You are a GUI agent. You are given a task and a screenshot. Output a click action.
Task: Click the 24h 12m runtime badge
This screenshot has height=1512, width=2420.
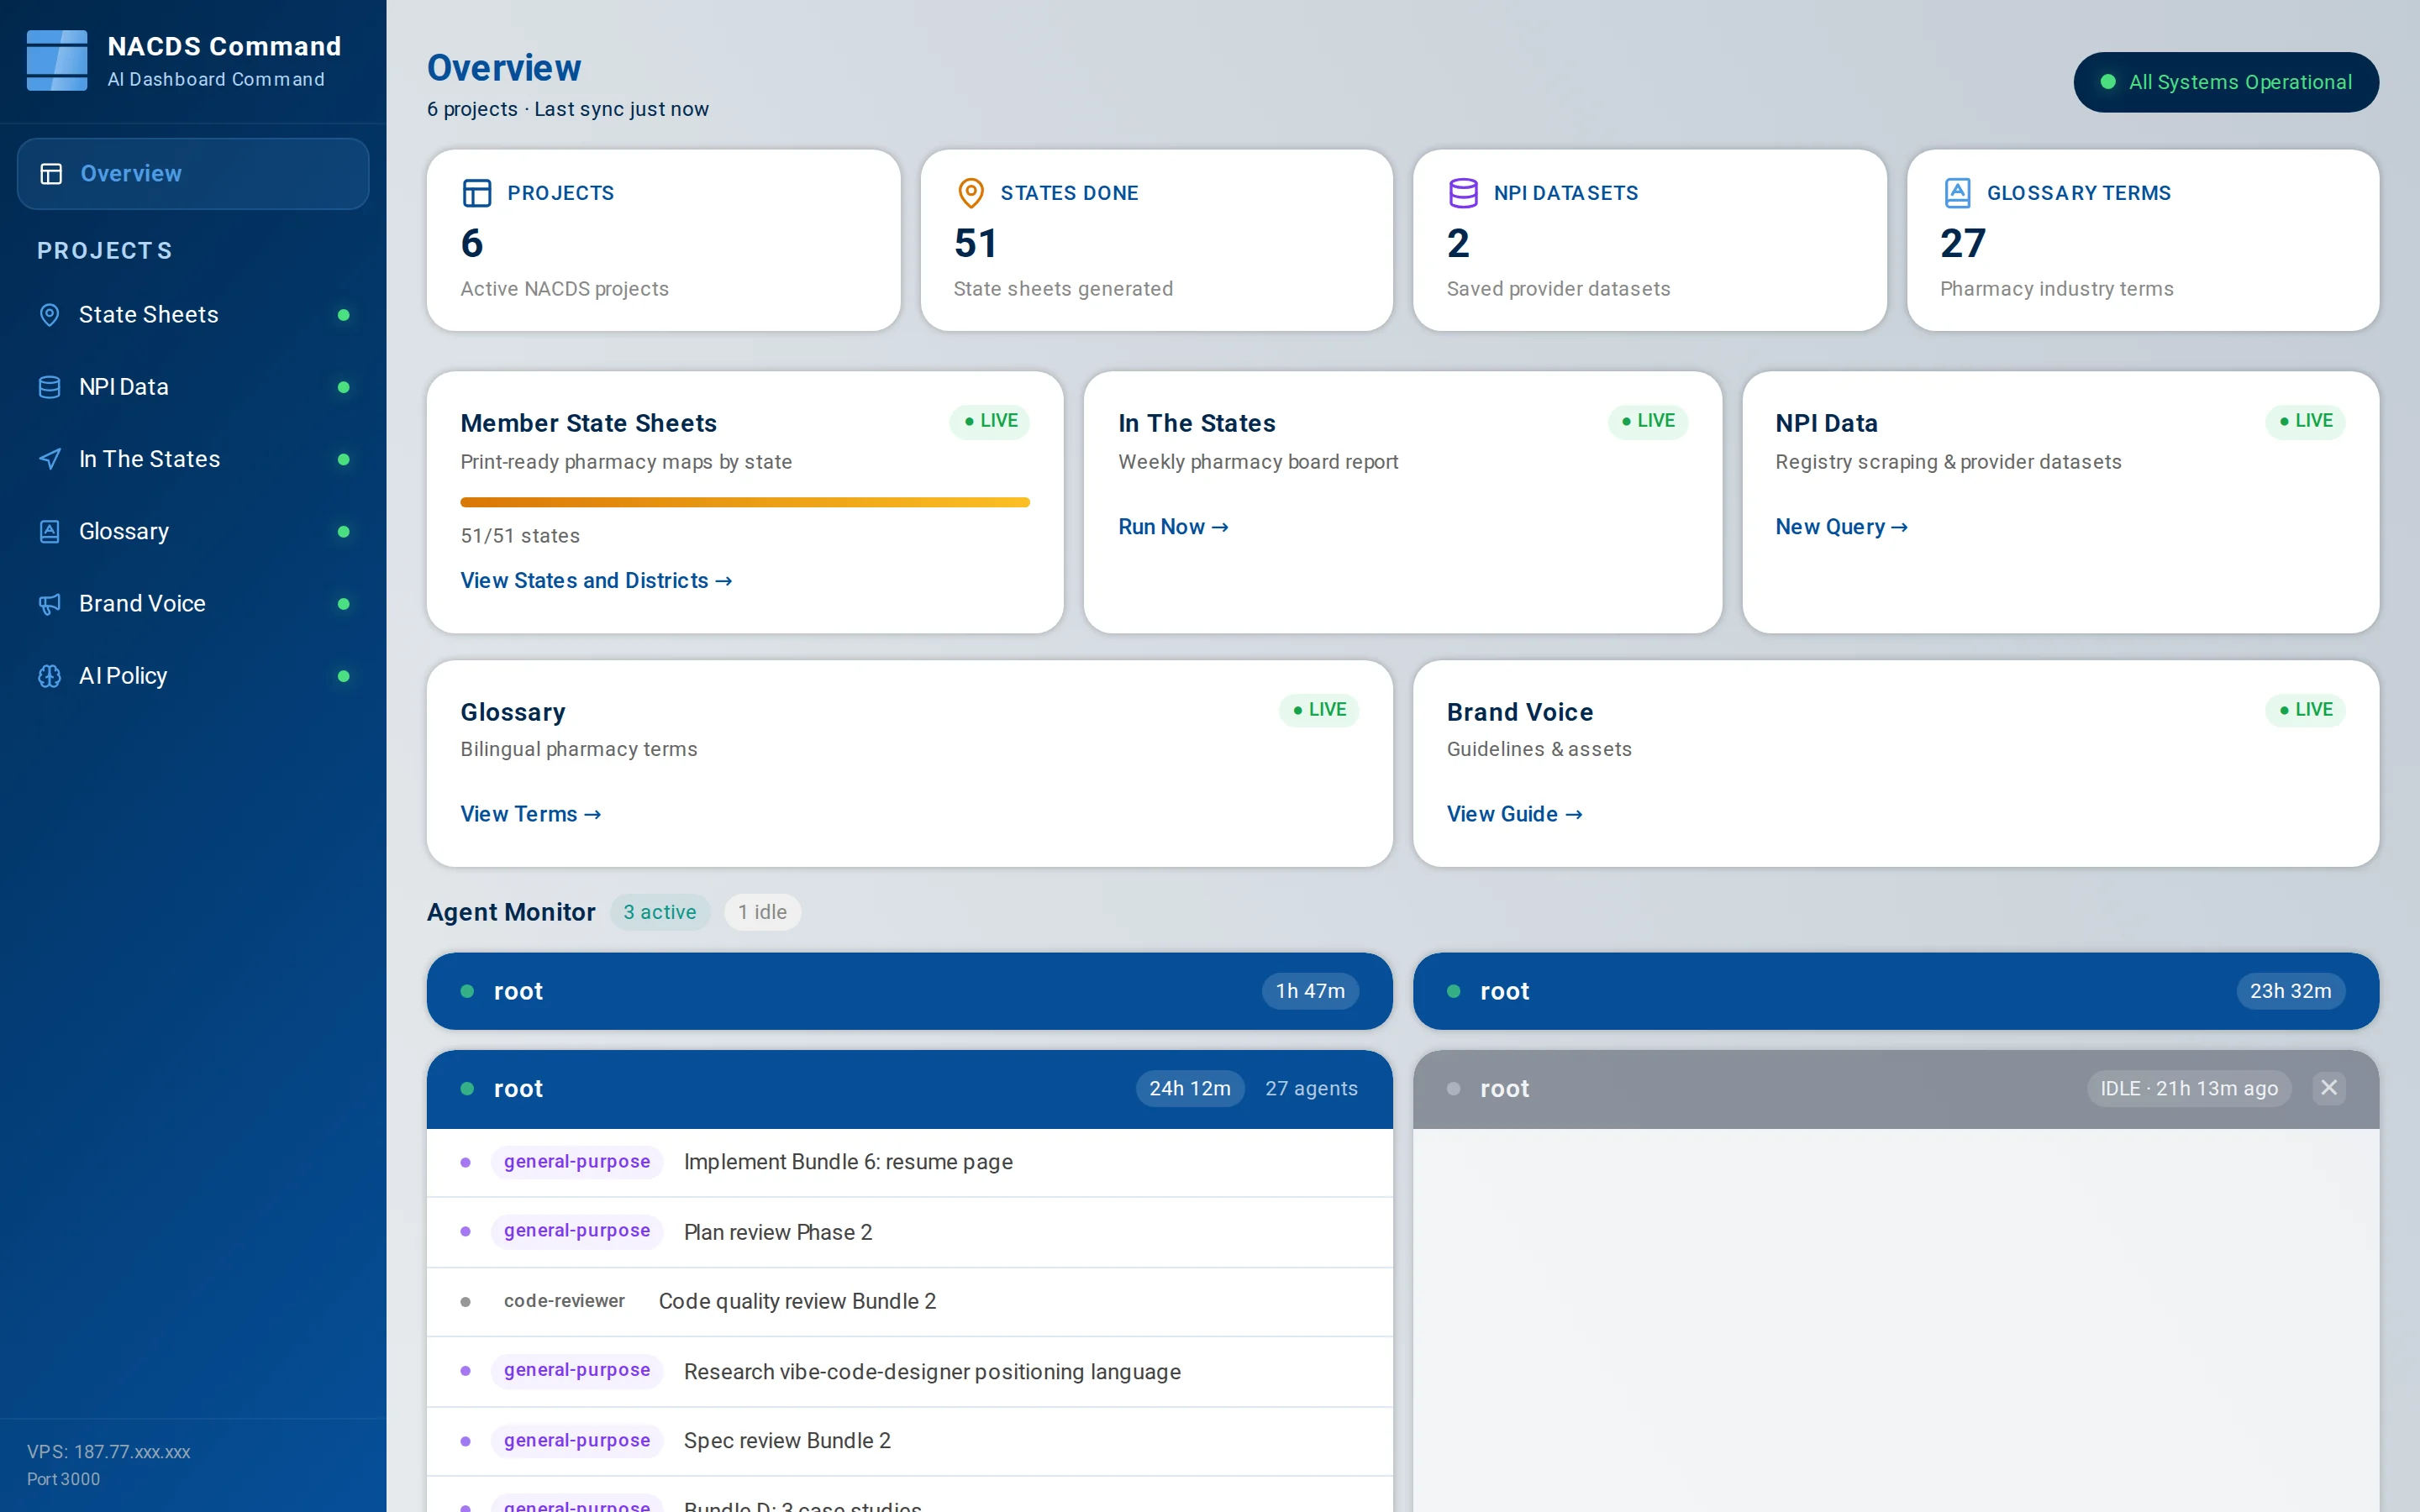[x=1190, y=1088]
